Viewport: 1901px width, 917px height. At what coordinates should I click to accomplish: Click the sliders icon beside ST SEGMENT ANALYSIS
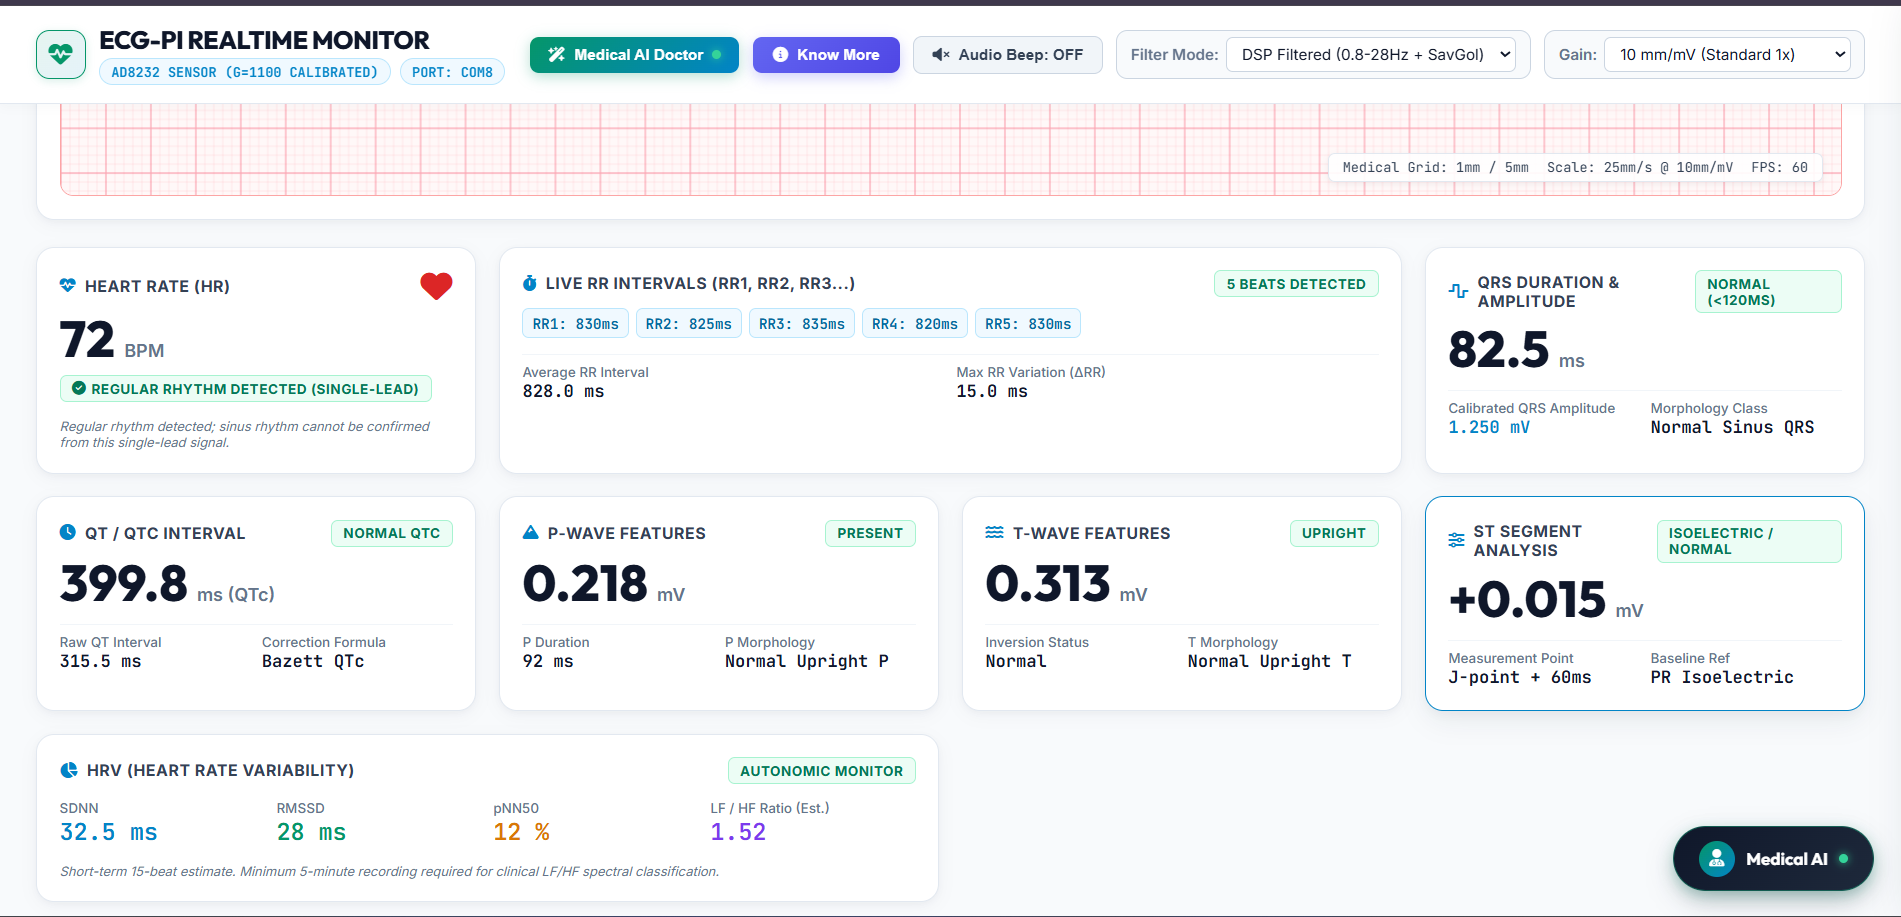pos(1457,540)
